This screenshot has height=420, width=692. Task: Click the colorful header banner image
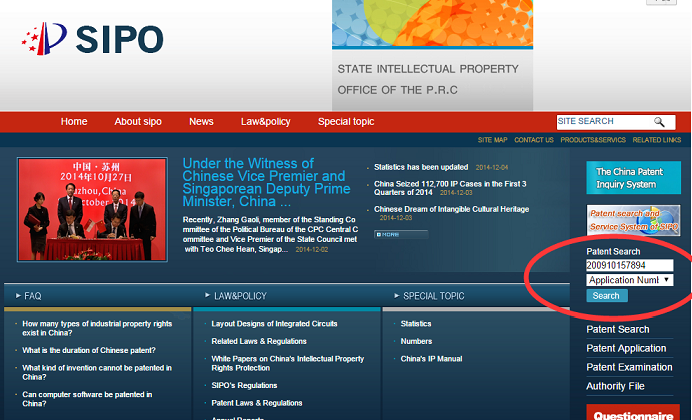[432, 23]
